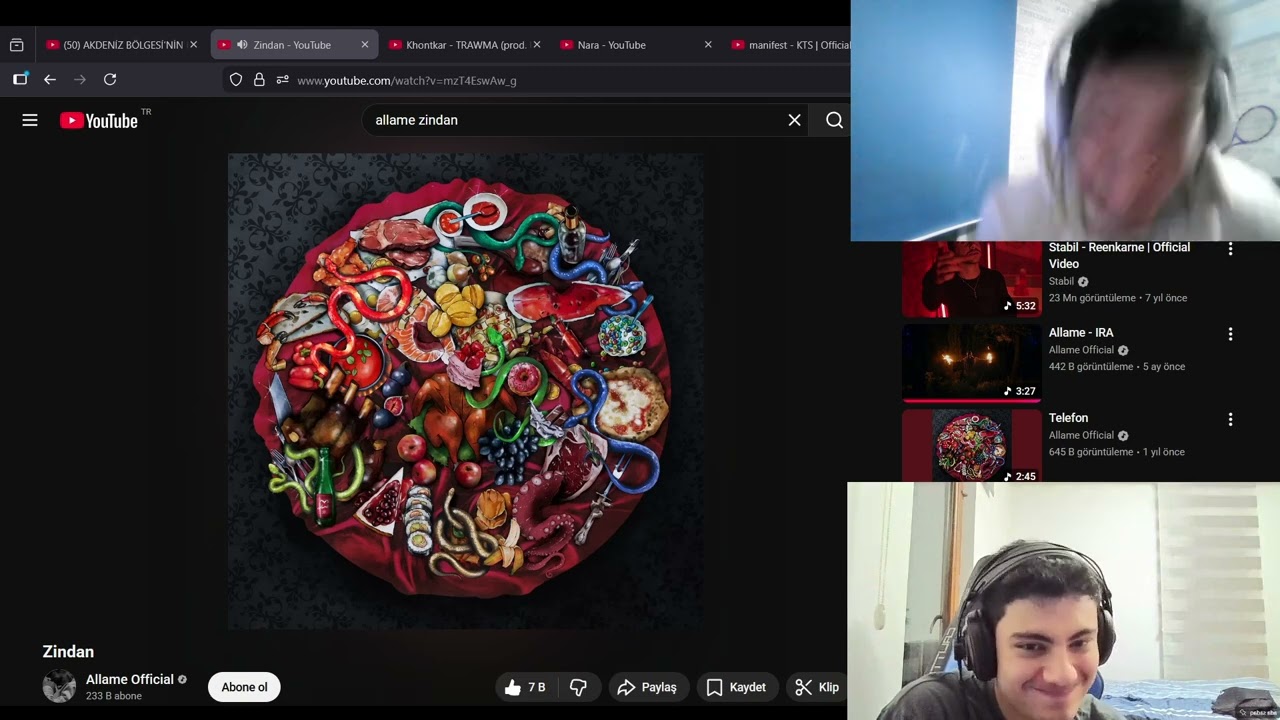The width and height of the screenshot is (1280, 720).
Task: Subscribe with the Abone ol button
Action: coord(245,687)
